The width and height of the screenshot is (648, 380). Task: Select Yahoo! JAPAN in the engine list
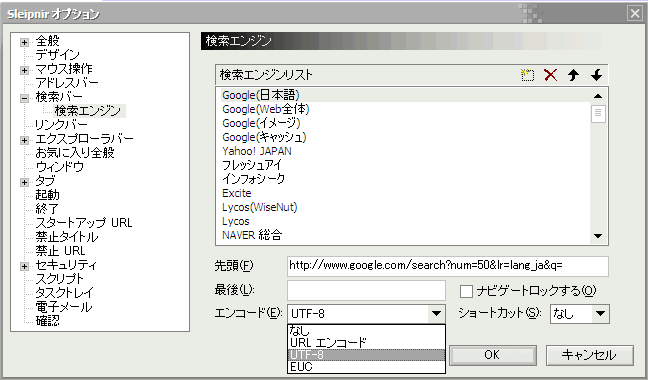point(257,152)
